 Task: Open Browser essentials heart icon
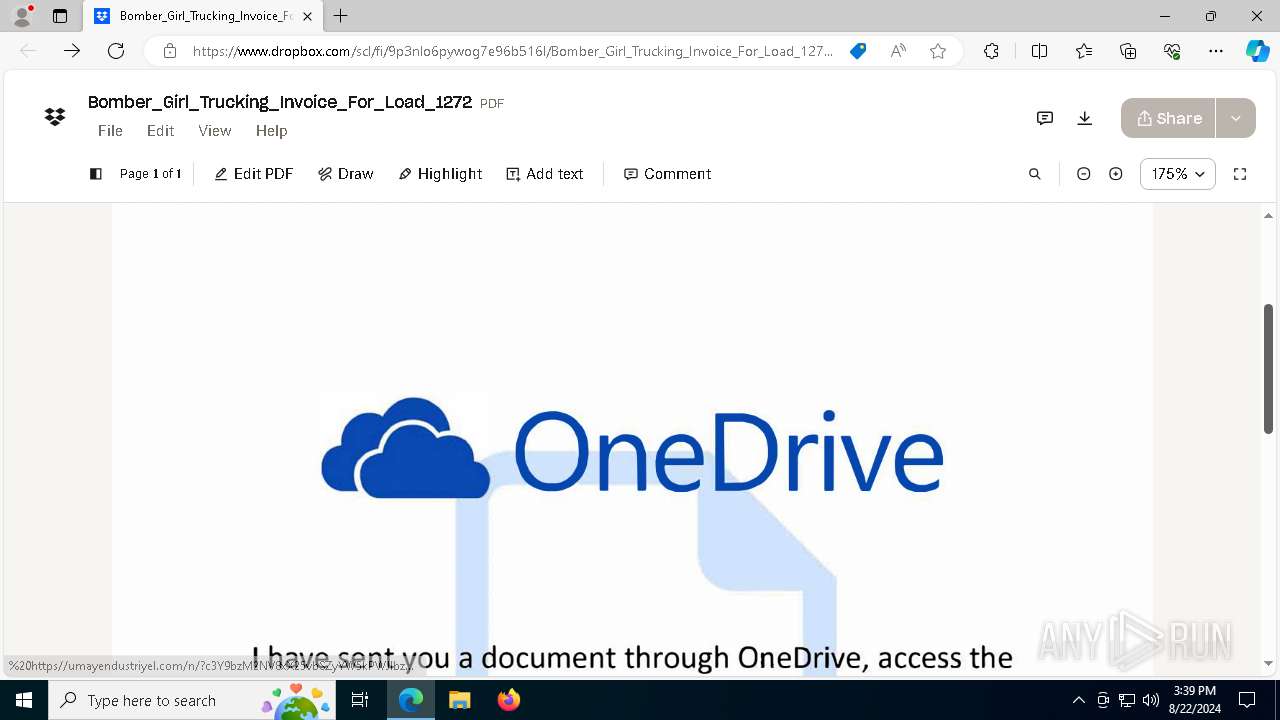(1172, 51)
